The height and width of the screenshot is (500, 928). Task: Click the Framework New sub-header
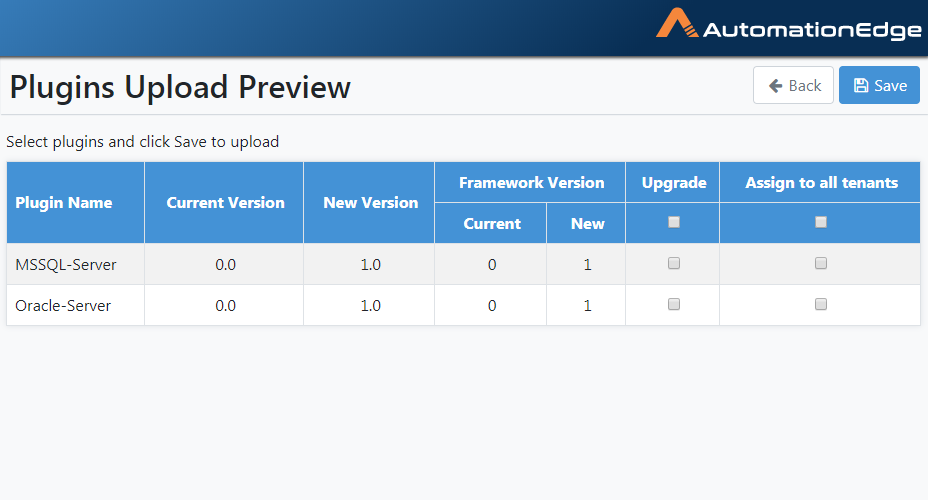(588, 224)
